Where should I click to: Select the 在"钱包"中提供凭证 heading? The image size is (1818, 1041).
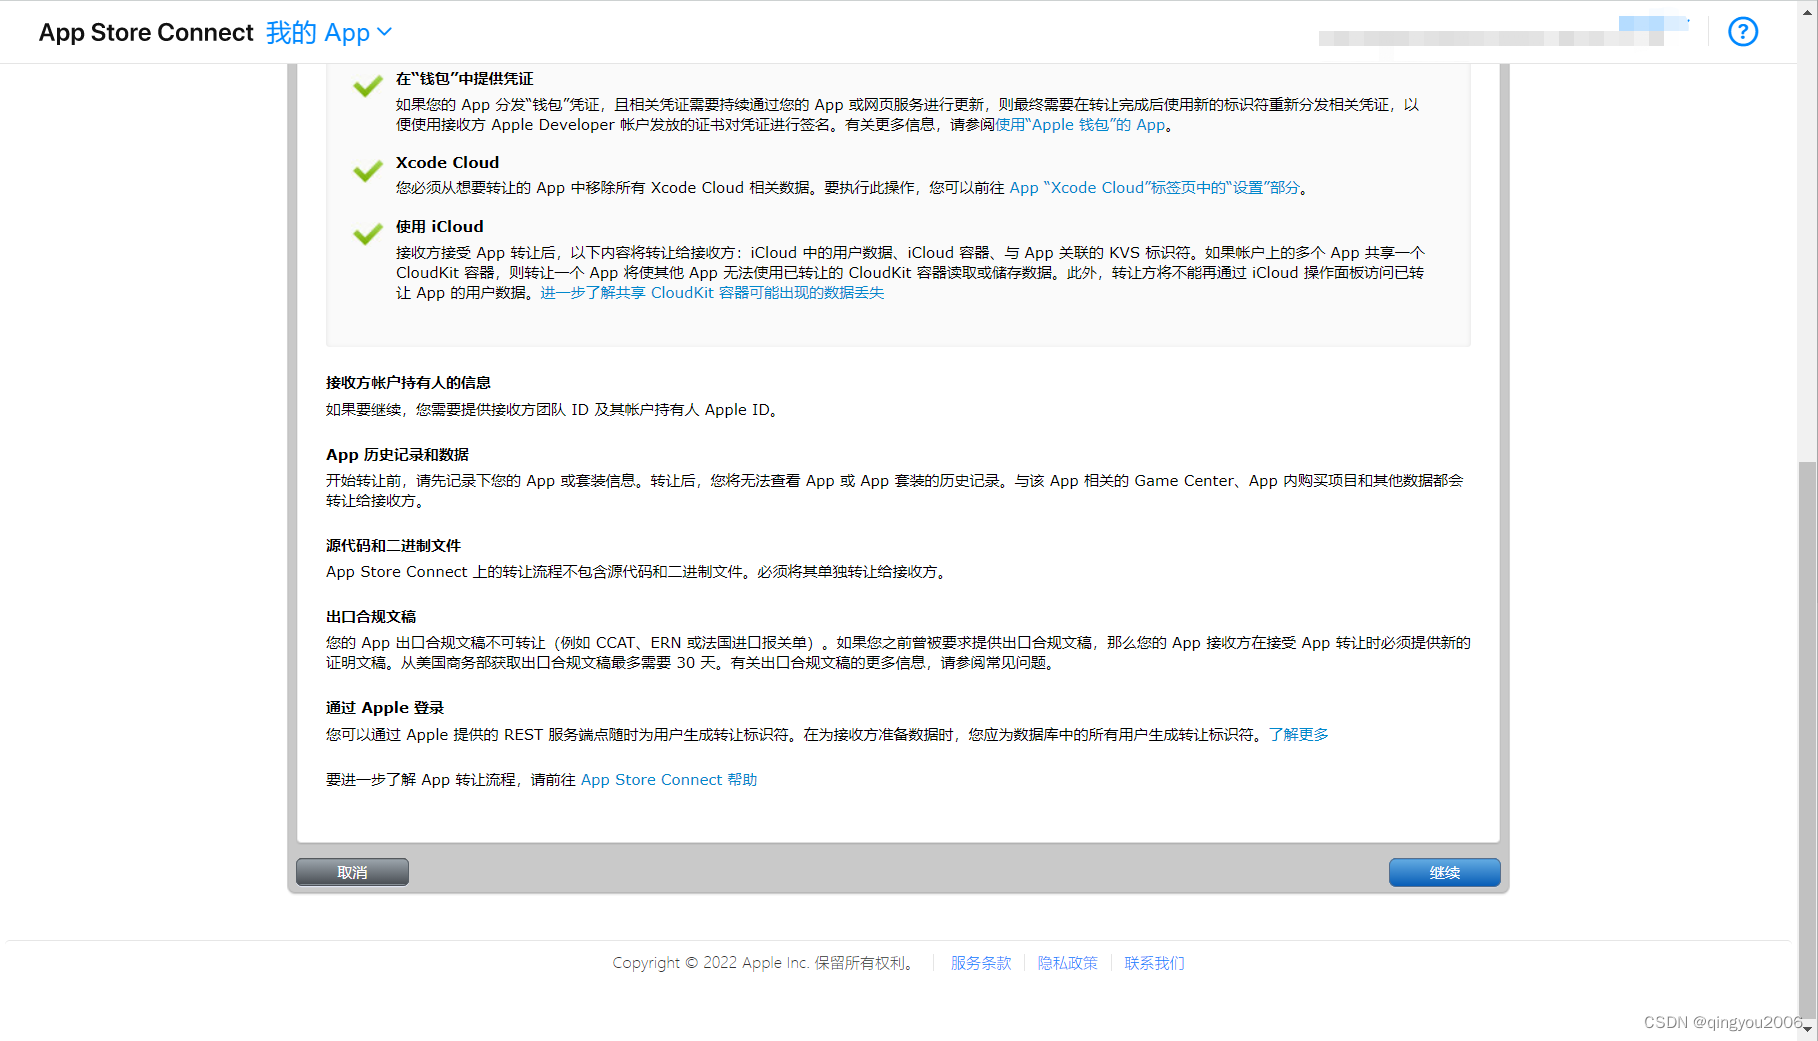click(464, 79)
